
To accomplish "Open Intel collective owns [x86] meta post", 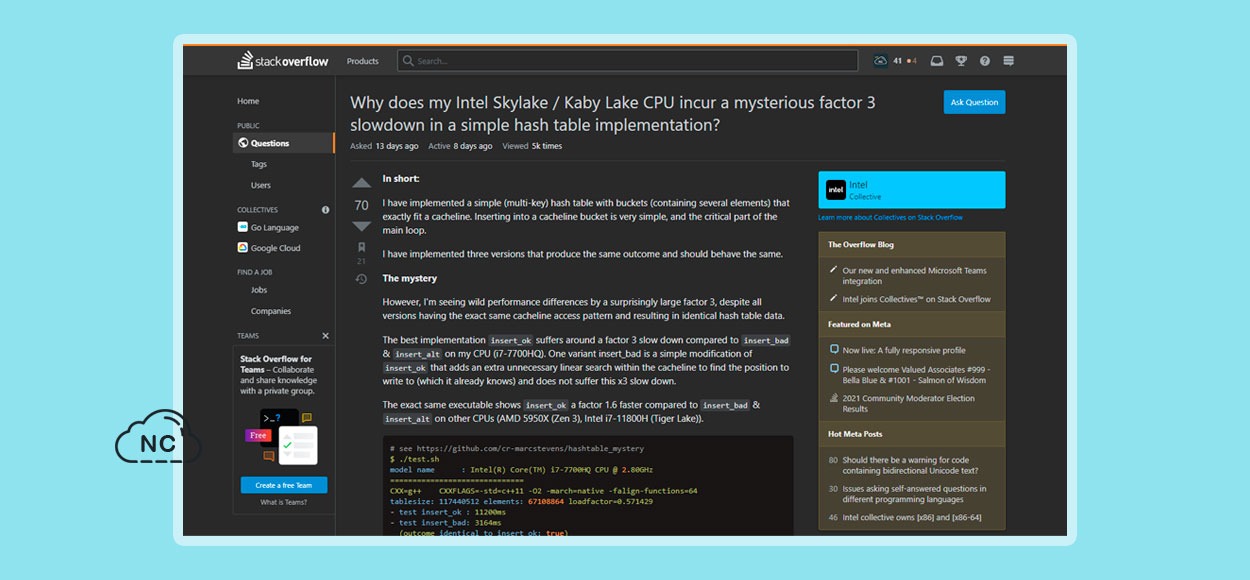I will click(x=910, y=518).
